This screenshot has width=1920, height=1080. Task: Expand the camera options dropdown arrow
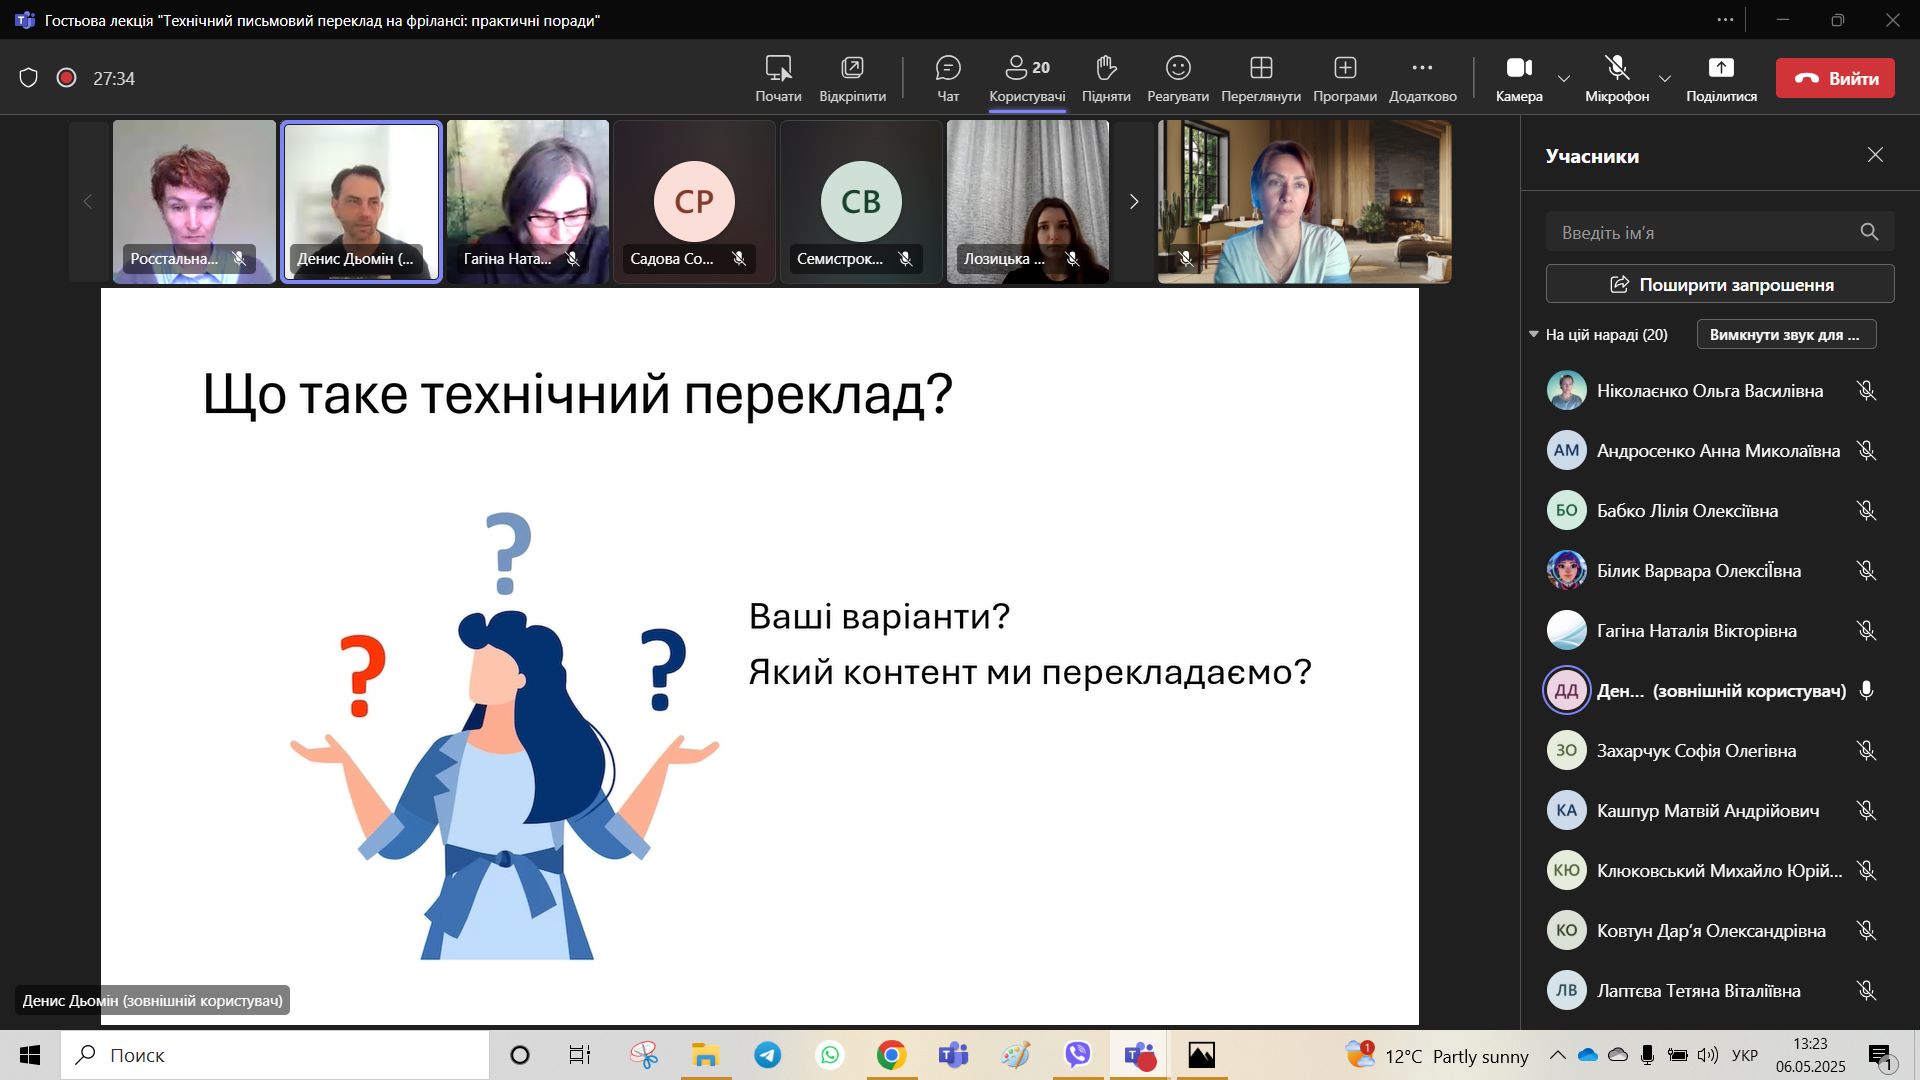point(1564,79)
